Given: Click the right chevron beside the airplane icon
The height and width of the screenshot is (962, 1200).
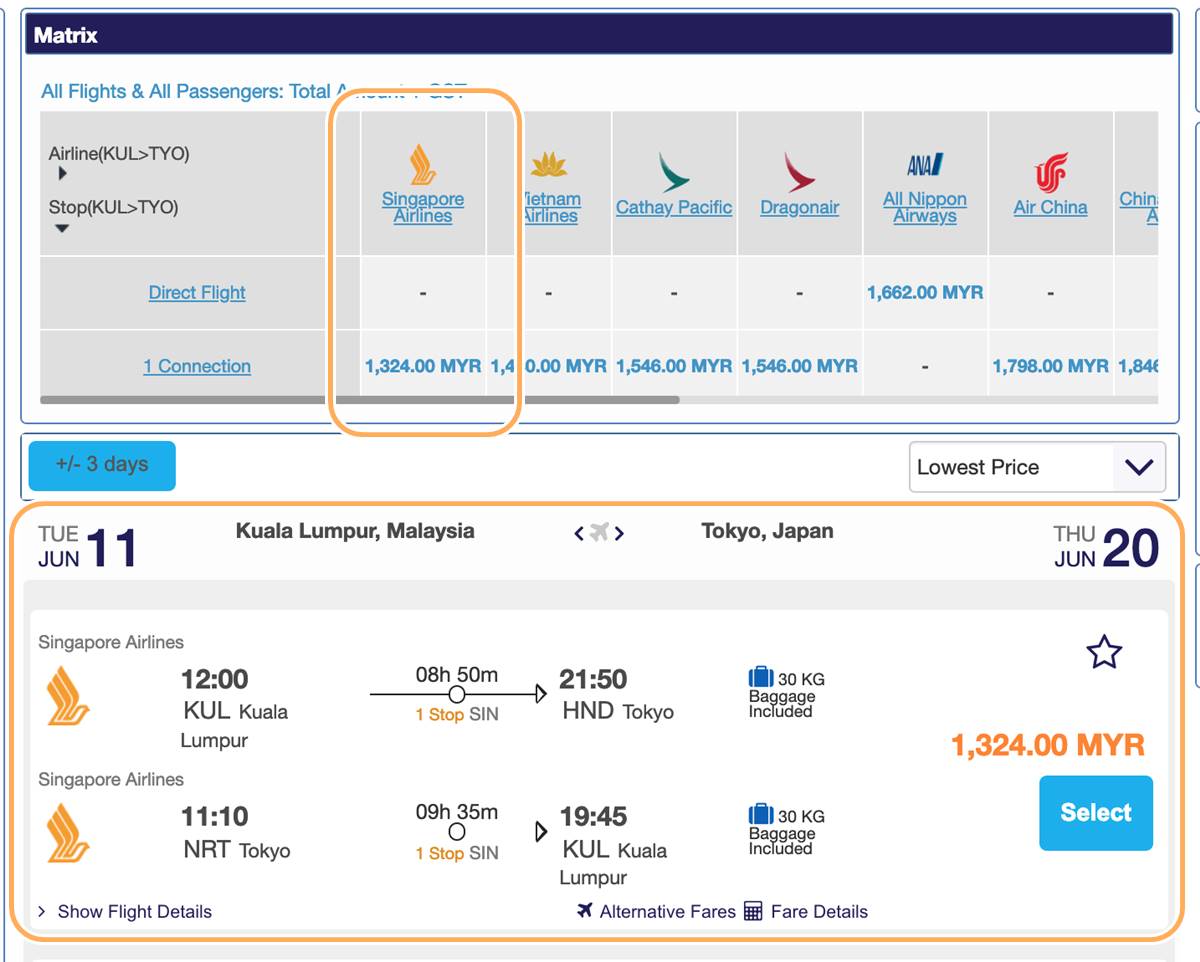Looking at the screenshot, I should point(619,534).
